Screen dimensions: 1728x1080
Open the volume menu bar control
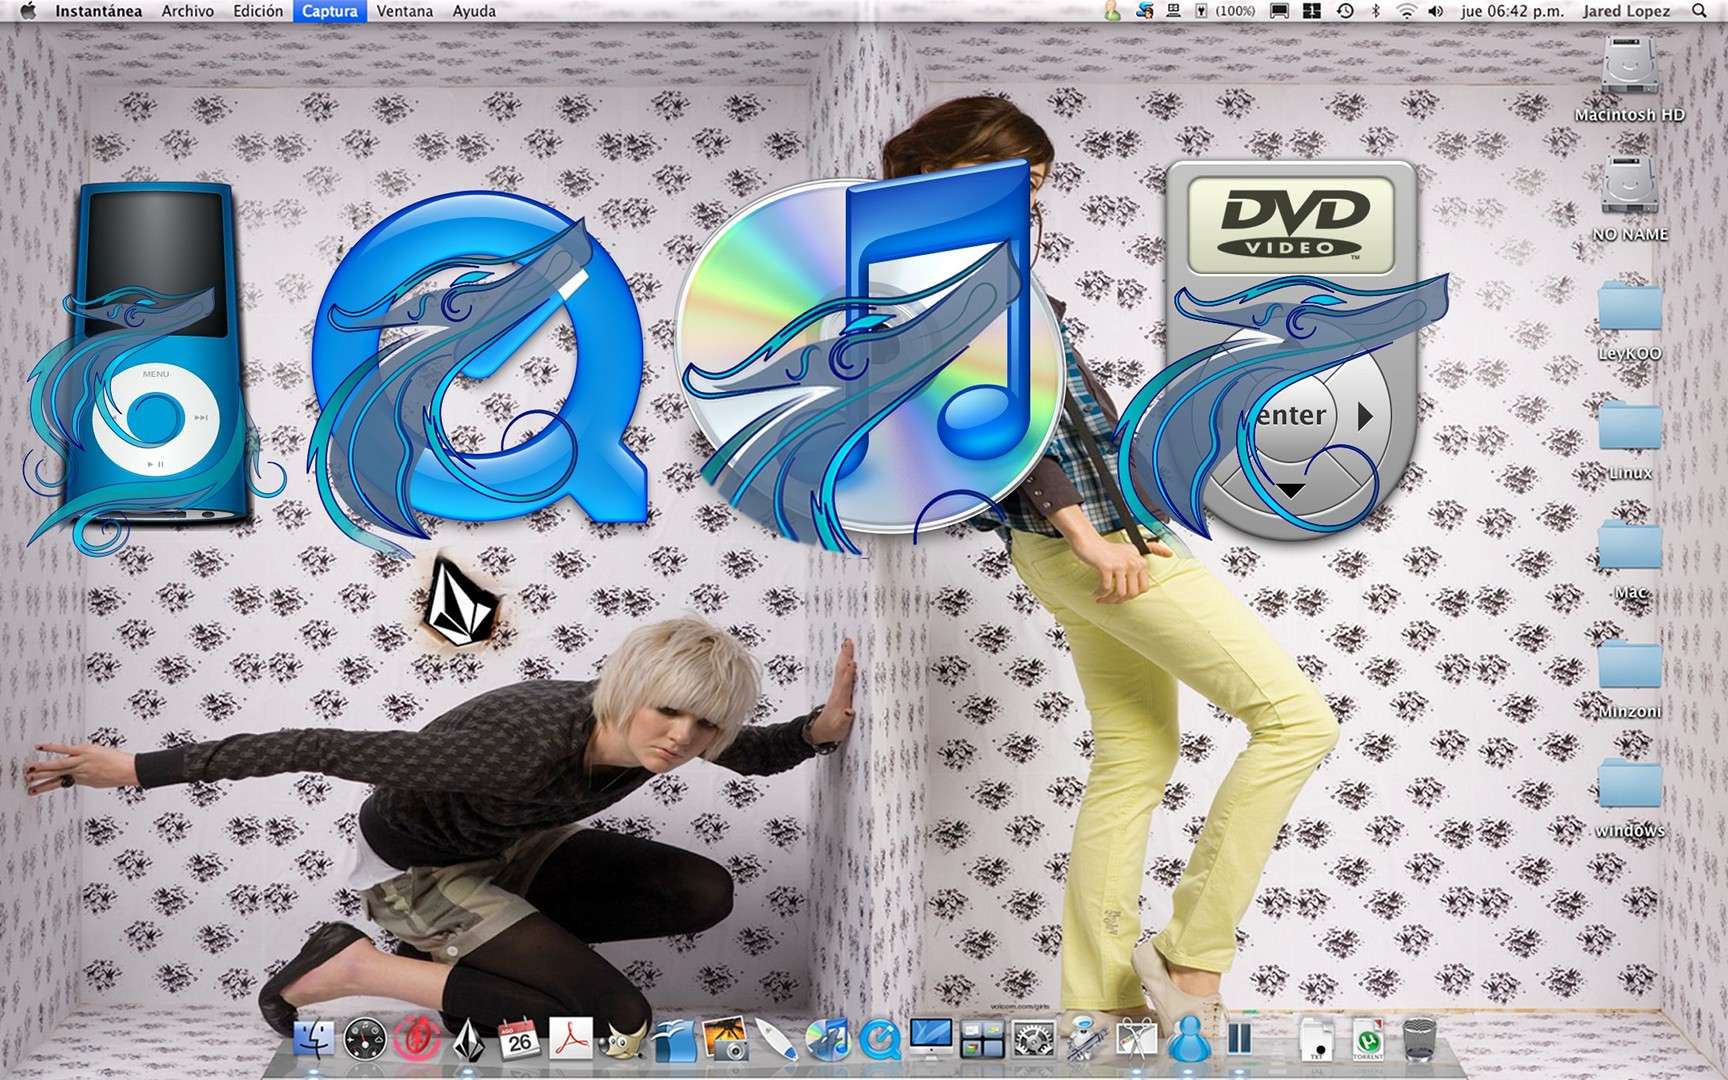(1436, 11)
